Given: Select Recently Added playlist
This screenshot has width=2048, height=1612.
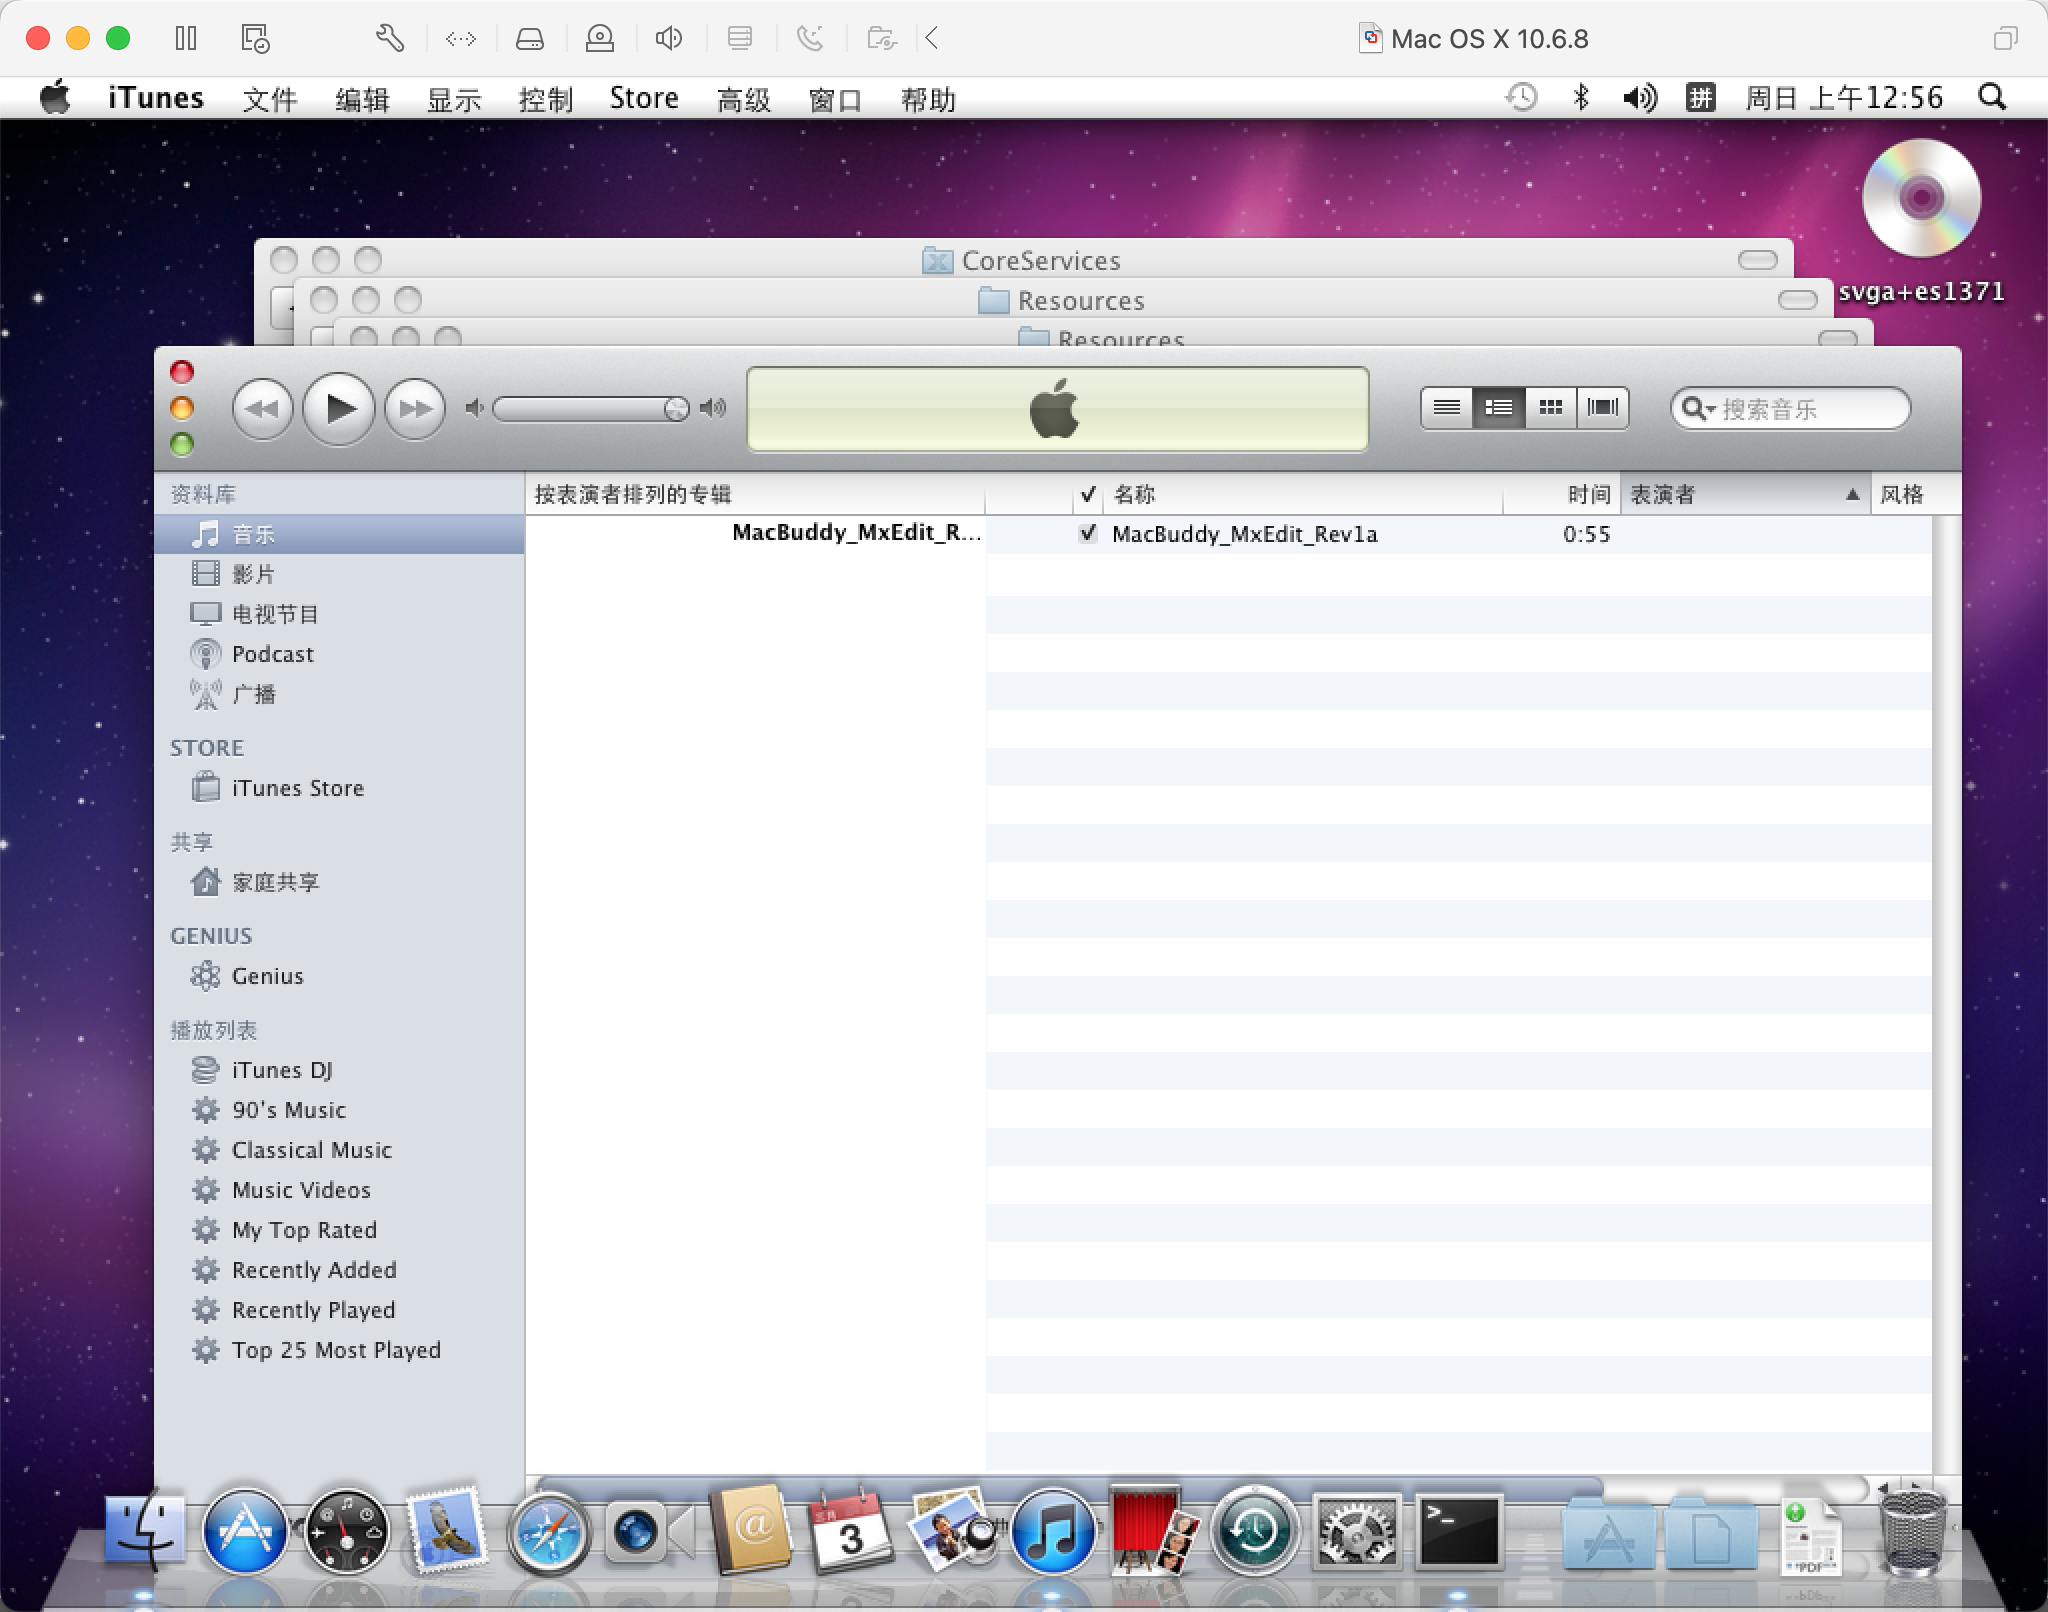Looking at the screenshot, I should [x=314, y=1270].
